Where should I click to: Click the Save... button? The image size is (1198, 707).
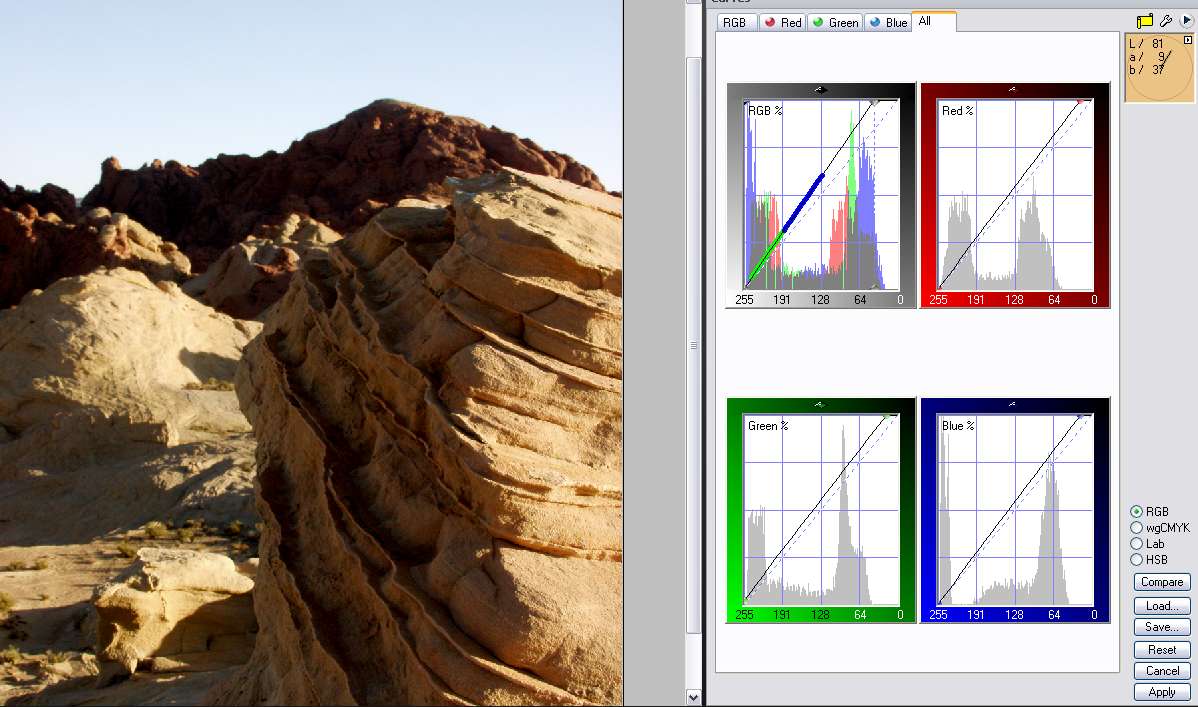click(1162, 627)
